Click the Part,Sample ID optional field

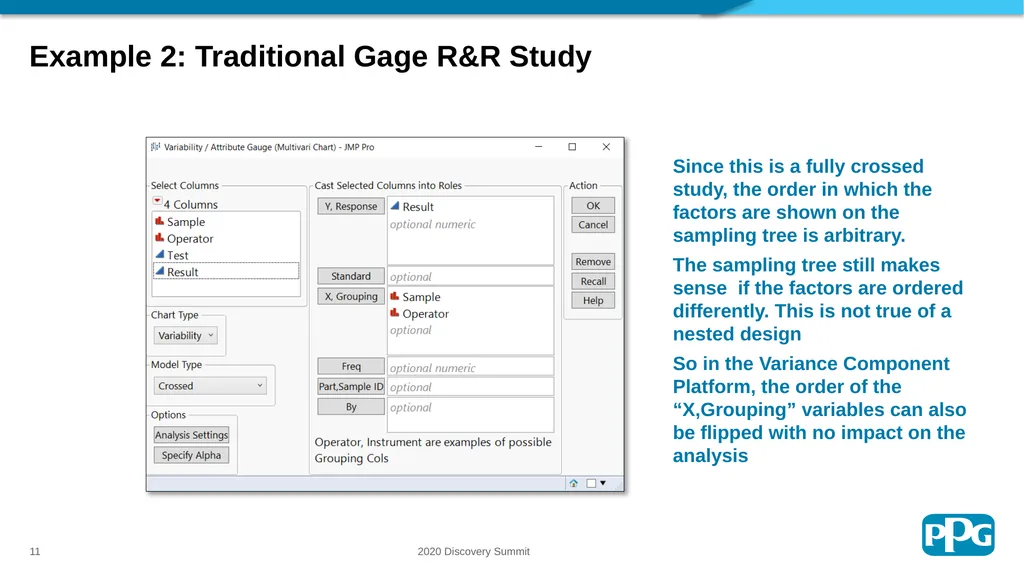click(470, 387)
